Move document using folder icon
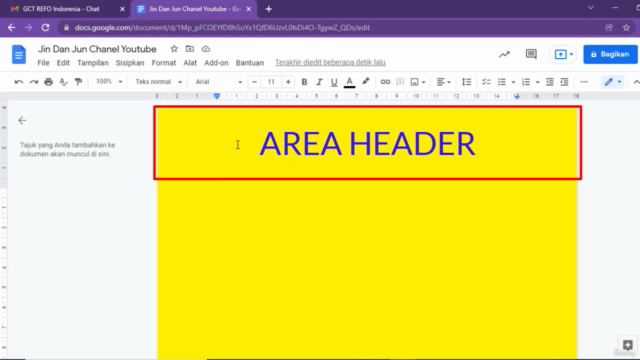The image size is (640, 360). coord(190,49)
